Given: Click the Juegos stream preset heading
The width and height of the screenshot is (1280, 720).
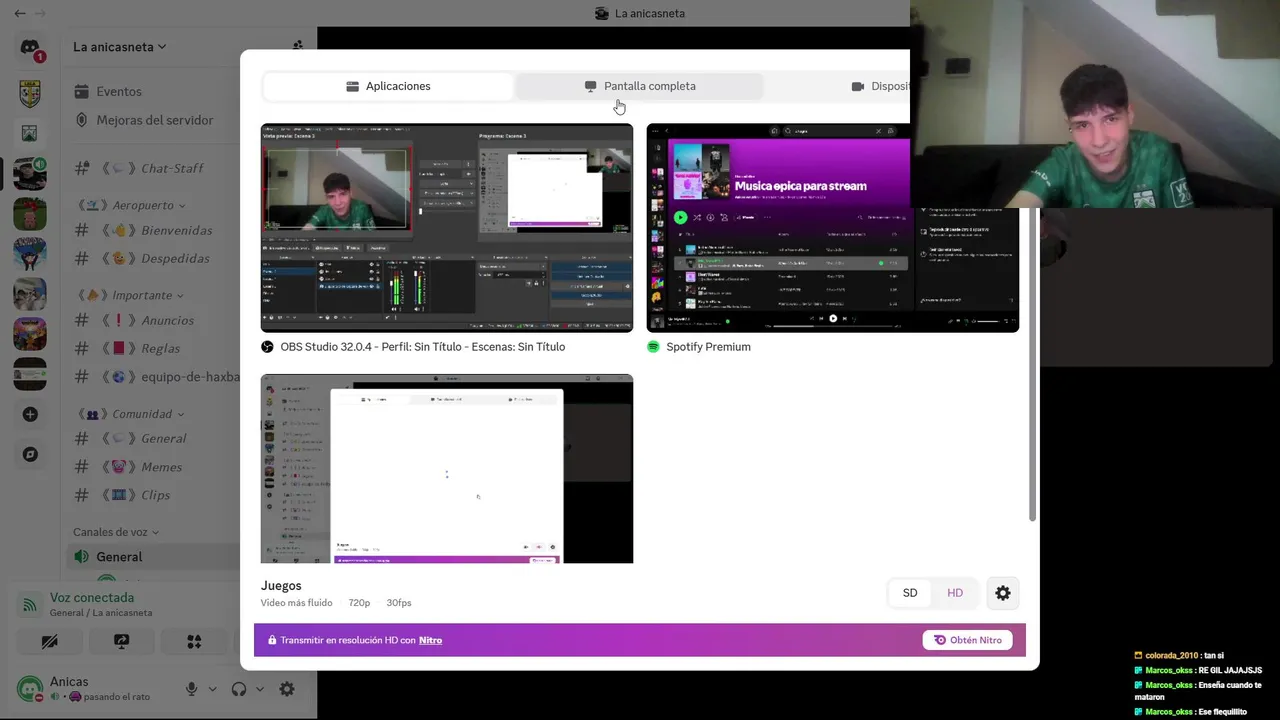Looking at the screenshot, I should [281, 586].
